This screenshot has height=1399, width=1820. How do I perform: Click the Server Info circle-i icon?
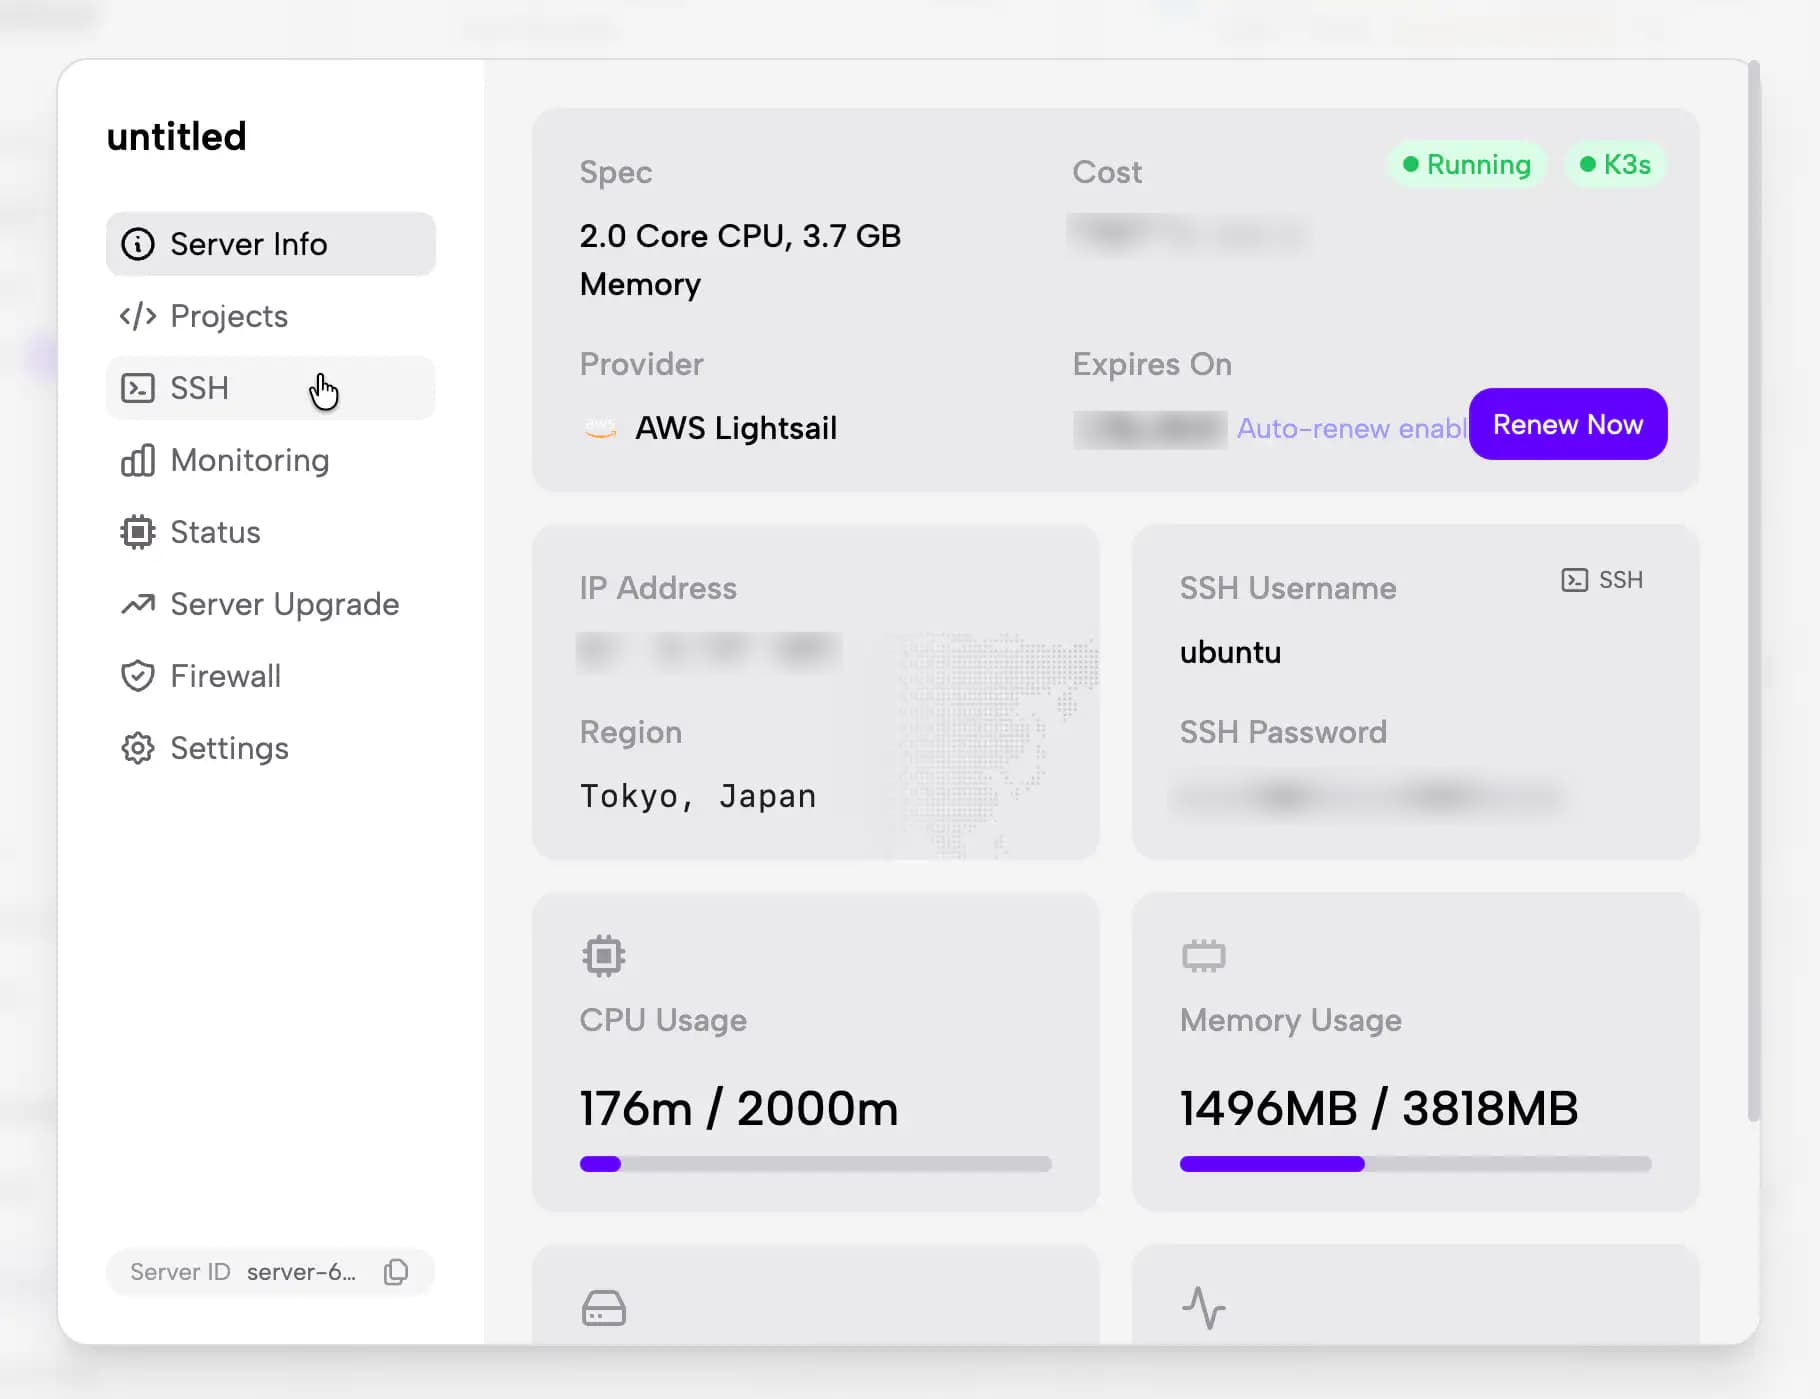tap(137, 243)
